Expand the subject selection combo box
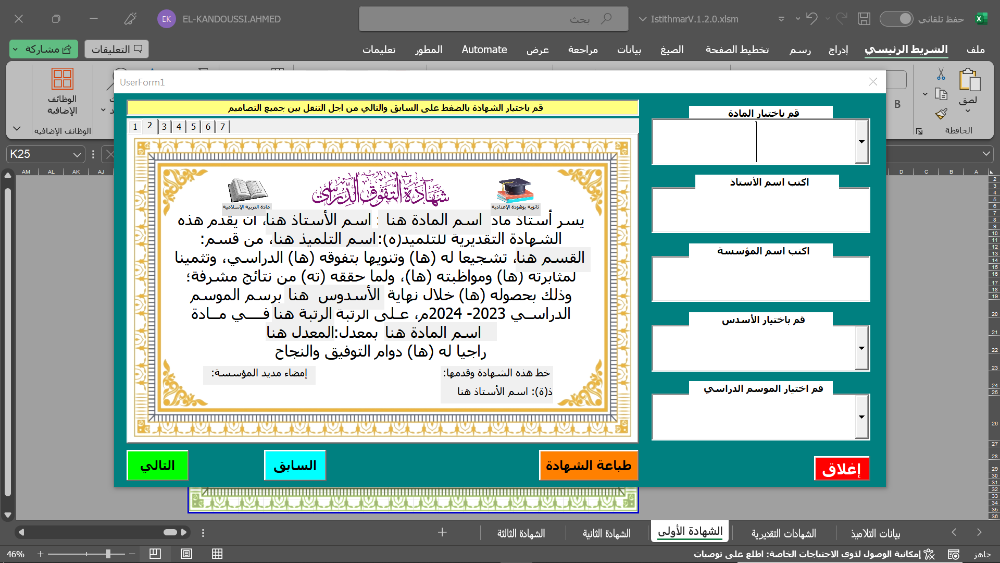This screenshot has width=1000, height=563. tap(862, 142)
